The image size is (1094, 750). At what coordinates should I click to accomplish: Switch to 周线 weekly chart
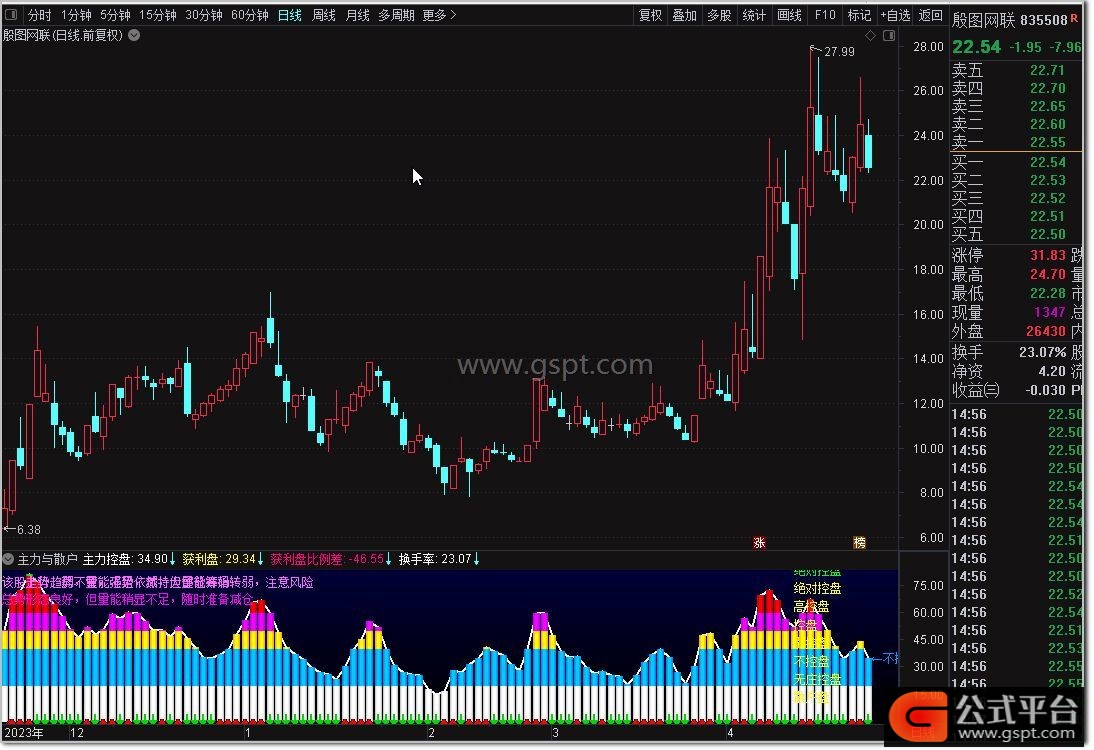click(x=324, y=15)
